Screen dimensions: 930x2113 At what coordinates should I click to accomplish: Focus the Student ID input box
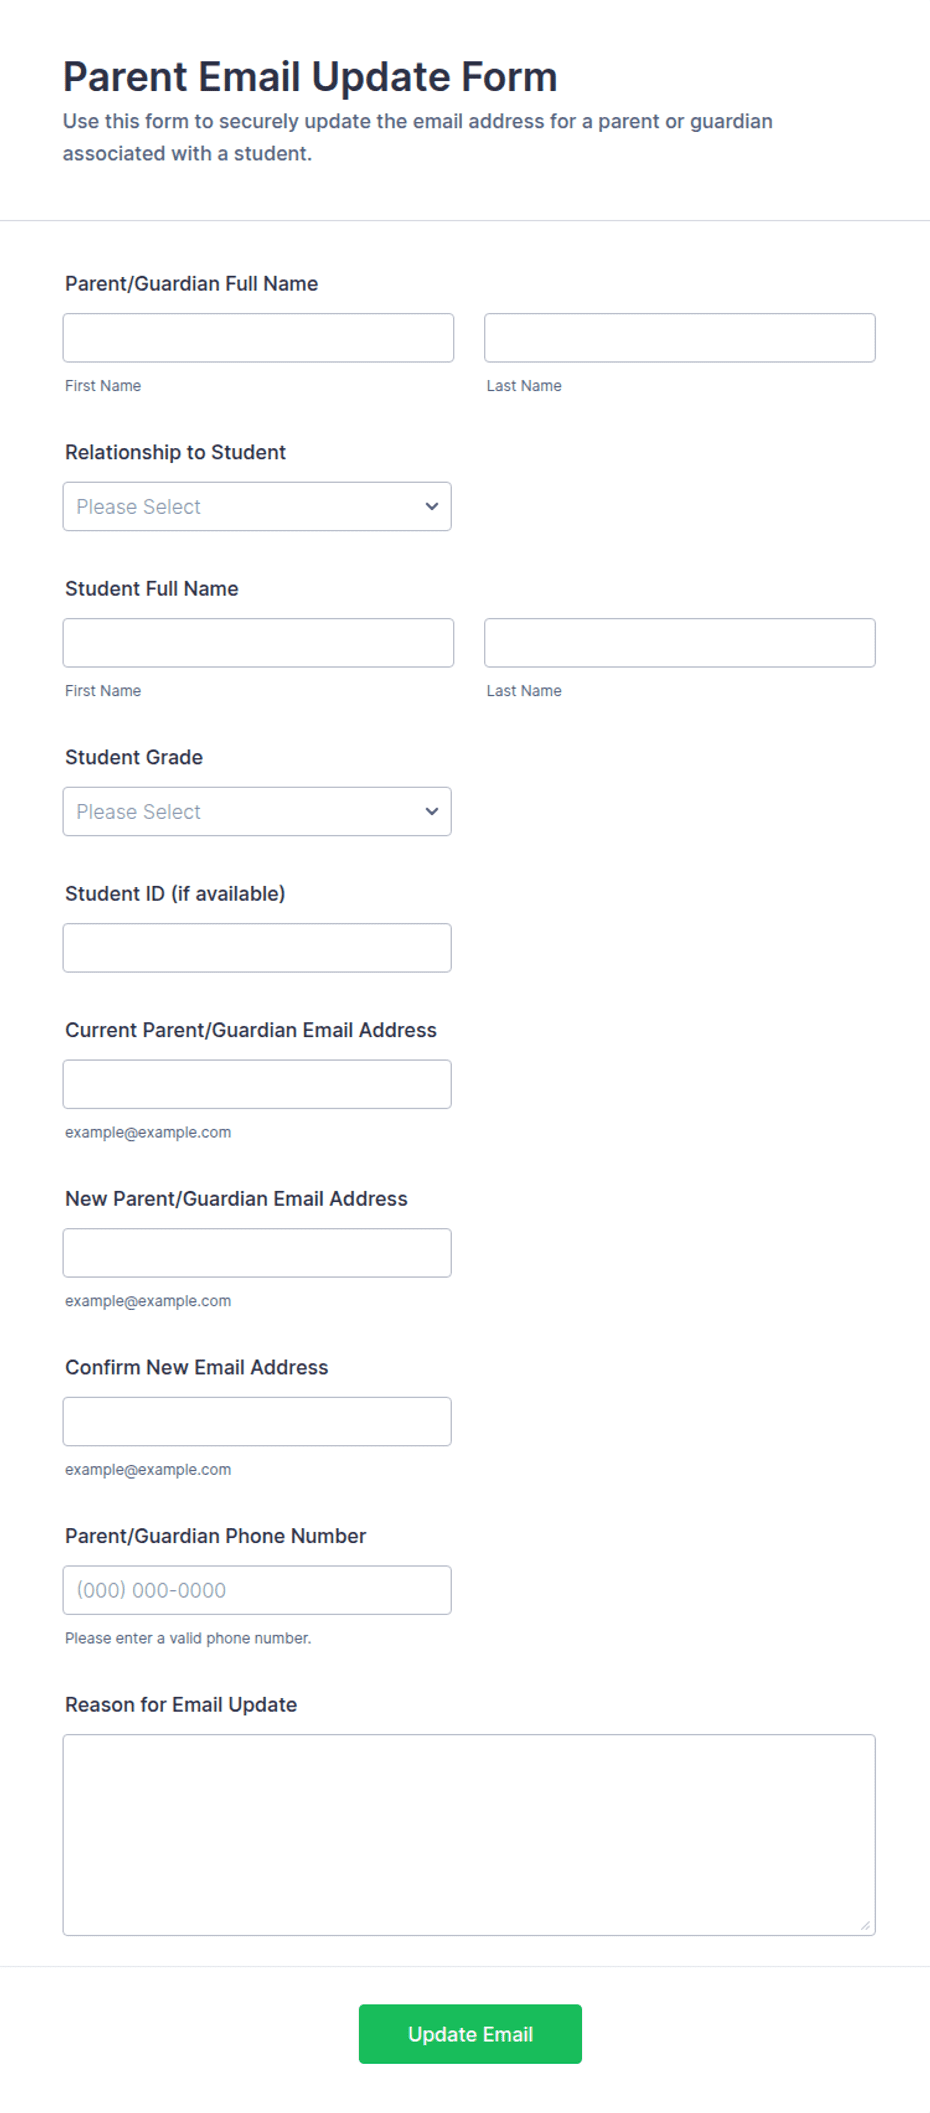[257, 948]
